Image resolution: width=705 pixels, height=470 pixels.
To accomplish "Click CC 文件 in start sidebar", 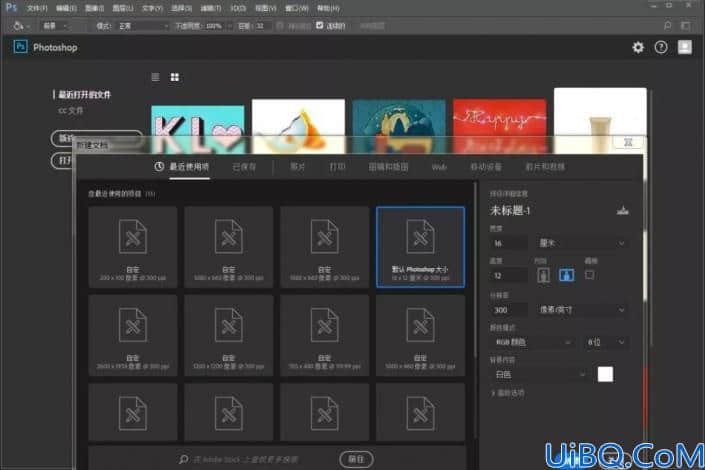I will coord(71,111).
